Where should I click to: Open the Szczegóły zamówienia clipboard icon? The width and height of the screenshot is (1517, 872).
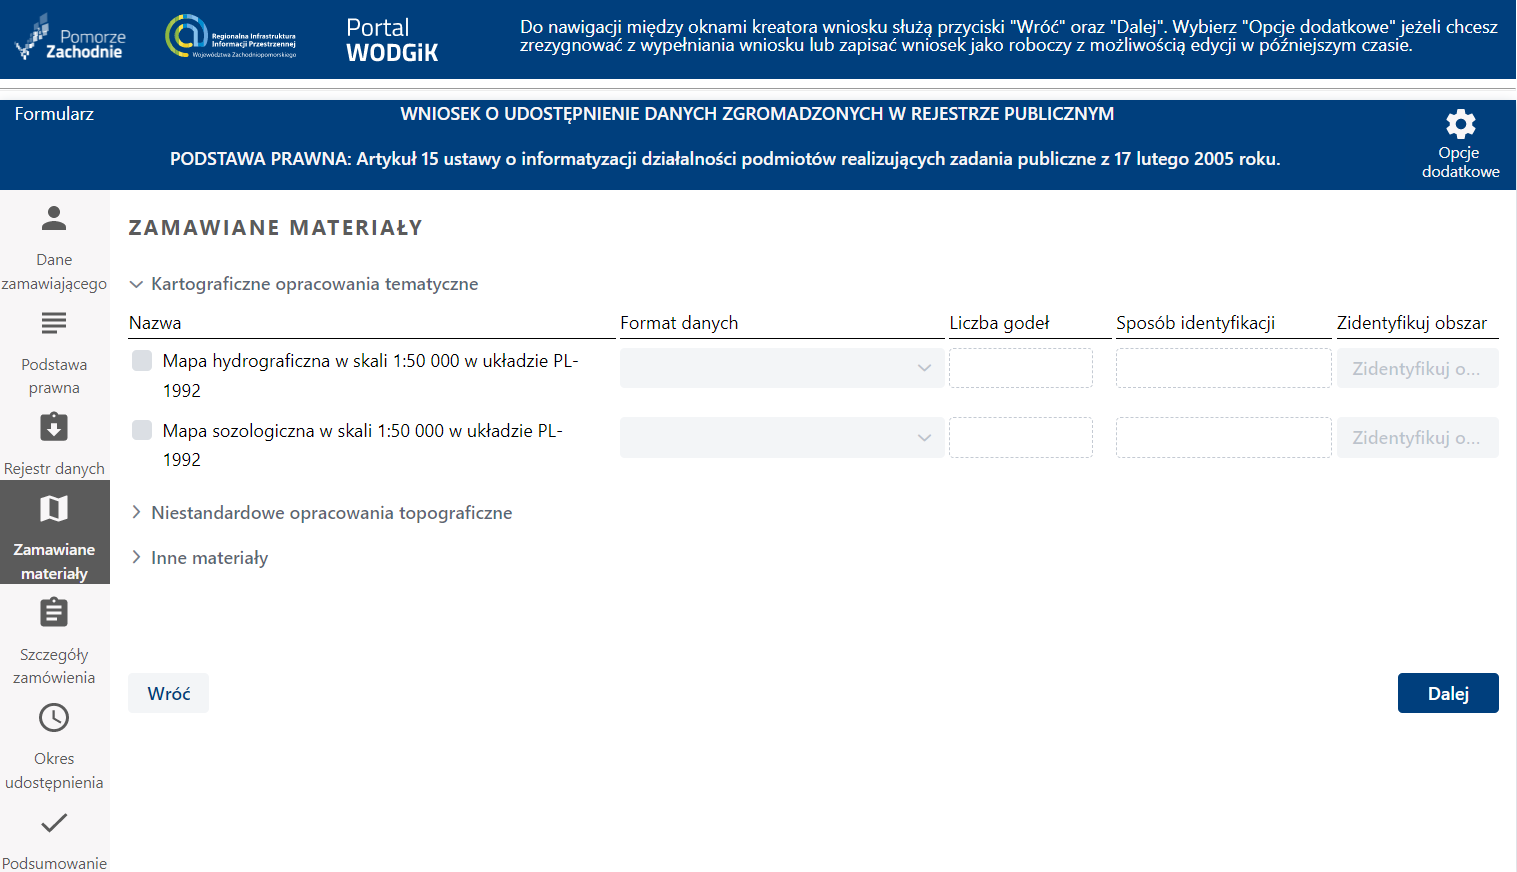click(x=53, y=612)
